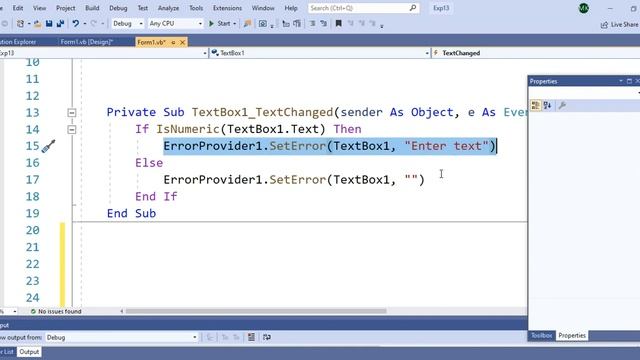This screenshot has width=640, height=360.
Task: Click the screwdriver quick actions icon on line 15
Action: coord(49,146)
